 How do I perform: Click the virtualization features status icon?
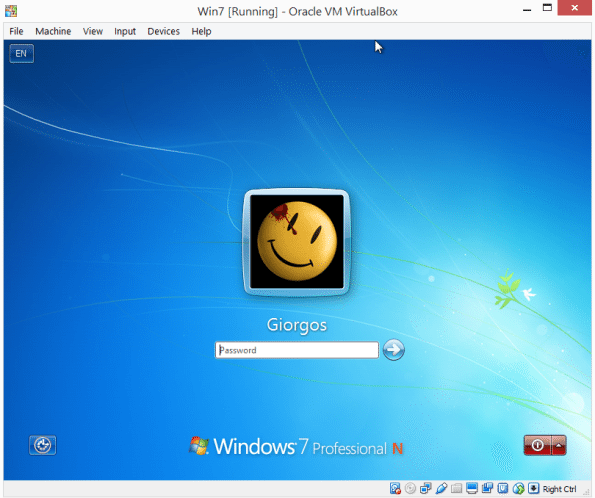503,489
